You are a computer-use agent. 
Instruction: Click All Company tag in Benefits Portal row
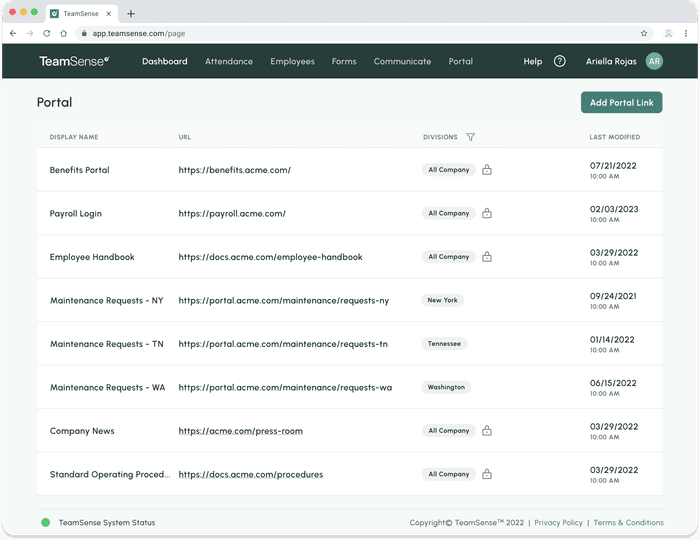[x=449, y=170]
